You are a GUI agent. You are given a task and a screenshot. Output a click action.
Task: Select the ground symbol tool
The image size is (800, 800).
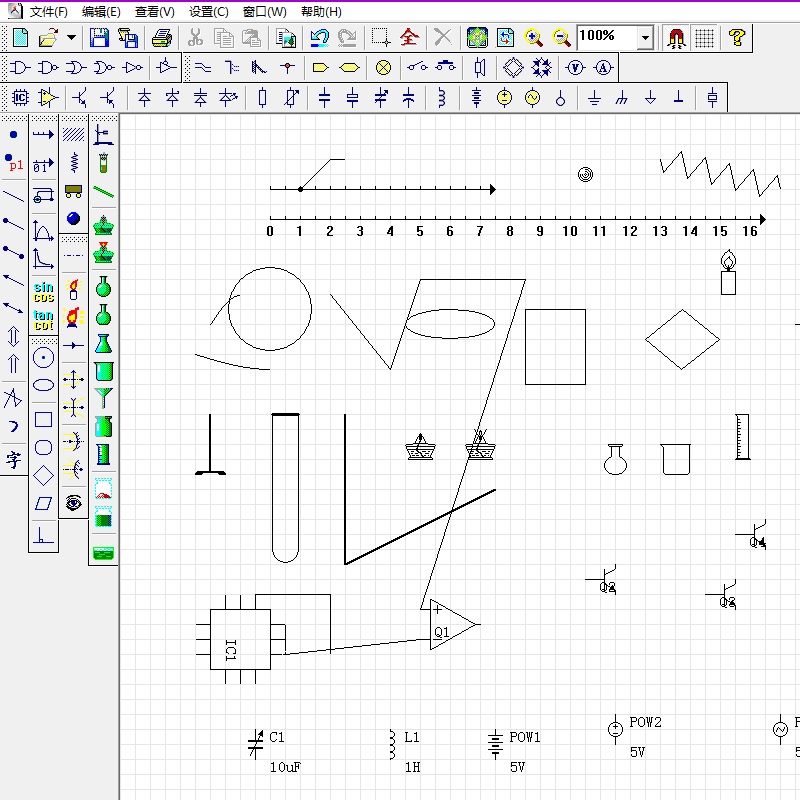(x=594, y=97)
